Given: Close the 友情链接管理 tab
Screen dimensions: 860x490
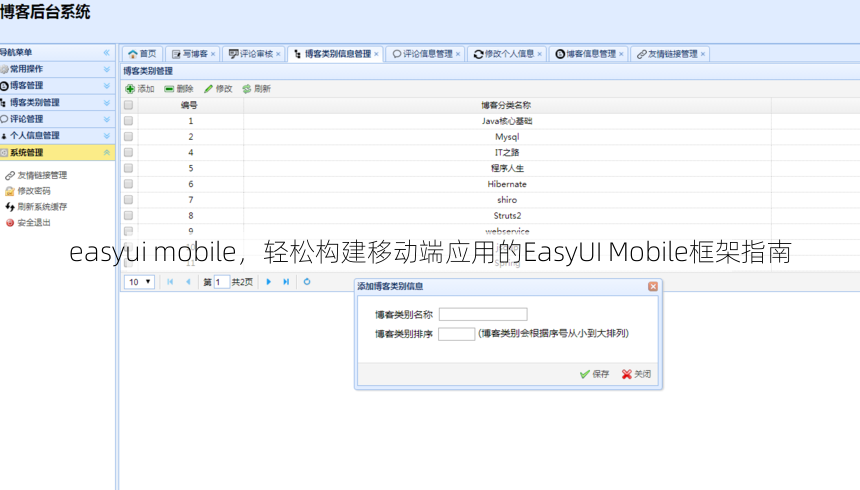Looking at the screenshot, I should (x=703, y=54).
